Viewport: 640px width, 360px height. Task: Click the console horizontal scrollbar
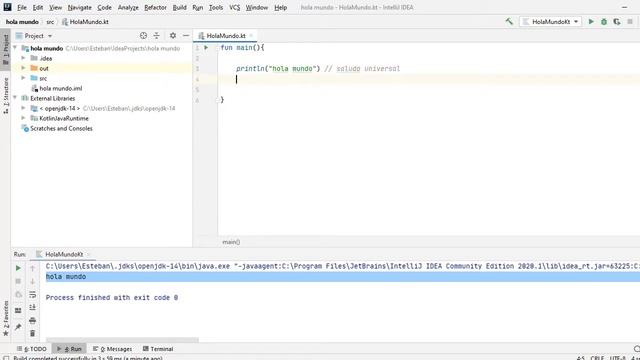click(x=122, y=340)
